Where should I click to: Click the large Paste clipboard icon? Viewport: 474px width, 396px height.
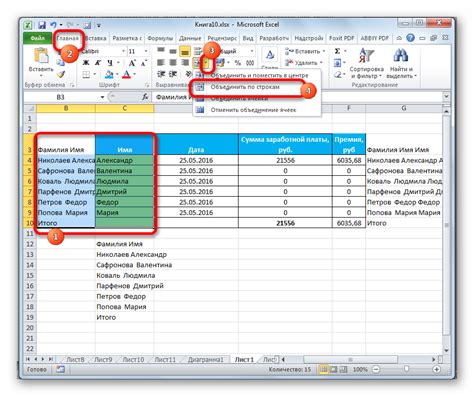[x=41, y=55]
